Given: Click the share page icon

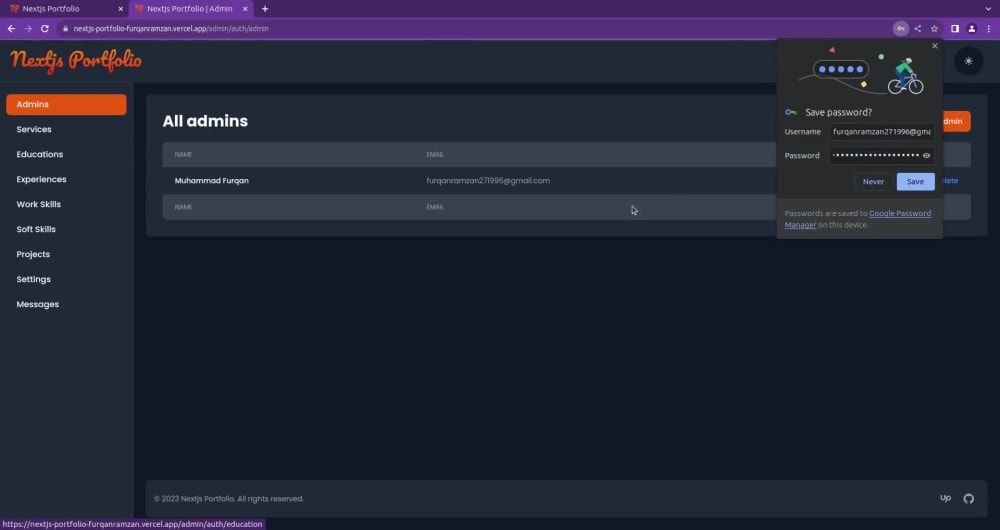Looking at the screenshot, I should (x=918, y=29).
